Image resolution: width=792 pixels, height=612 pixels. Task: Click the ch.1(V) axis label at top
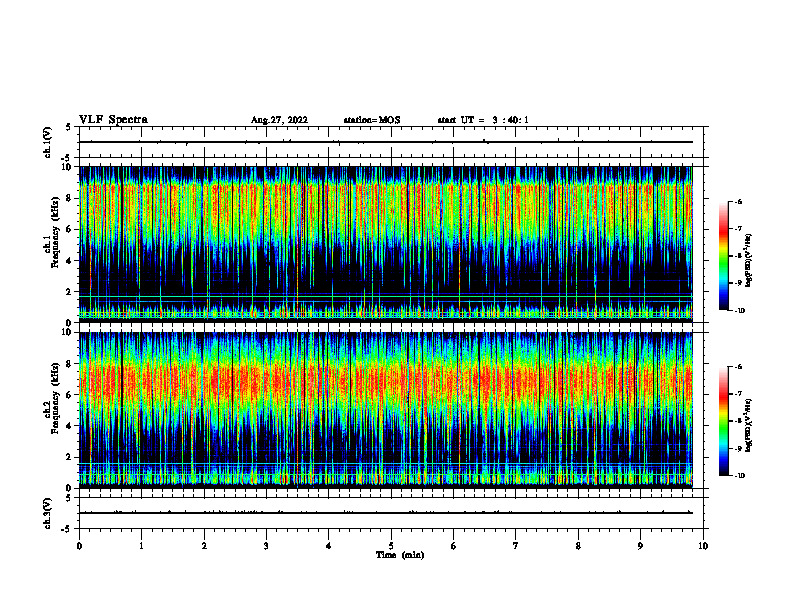(48, 142)
